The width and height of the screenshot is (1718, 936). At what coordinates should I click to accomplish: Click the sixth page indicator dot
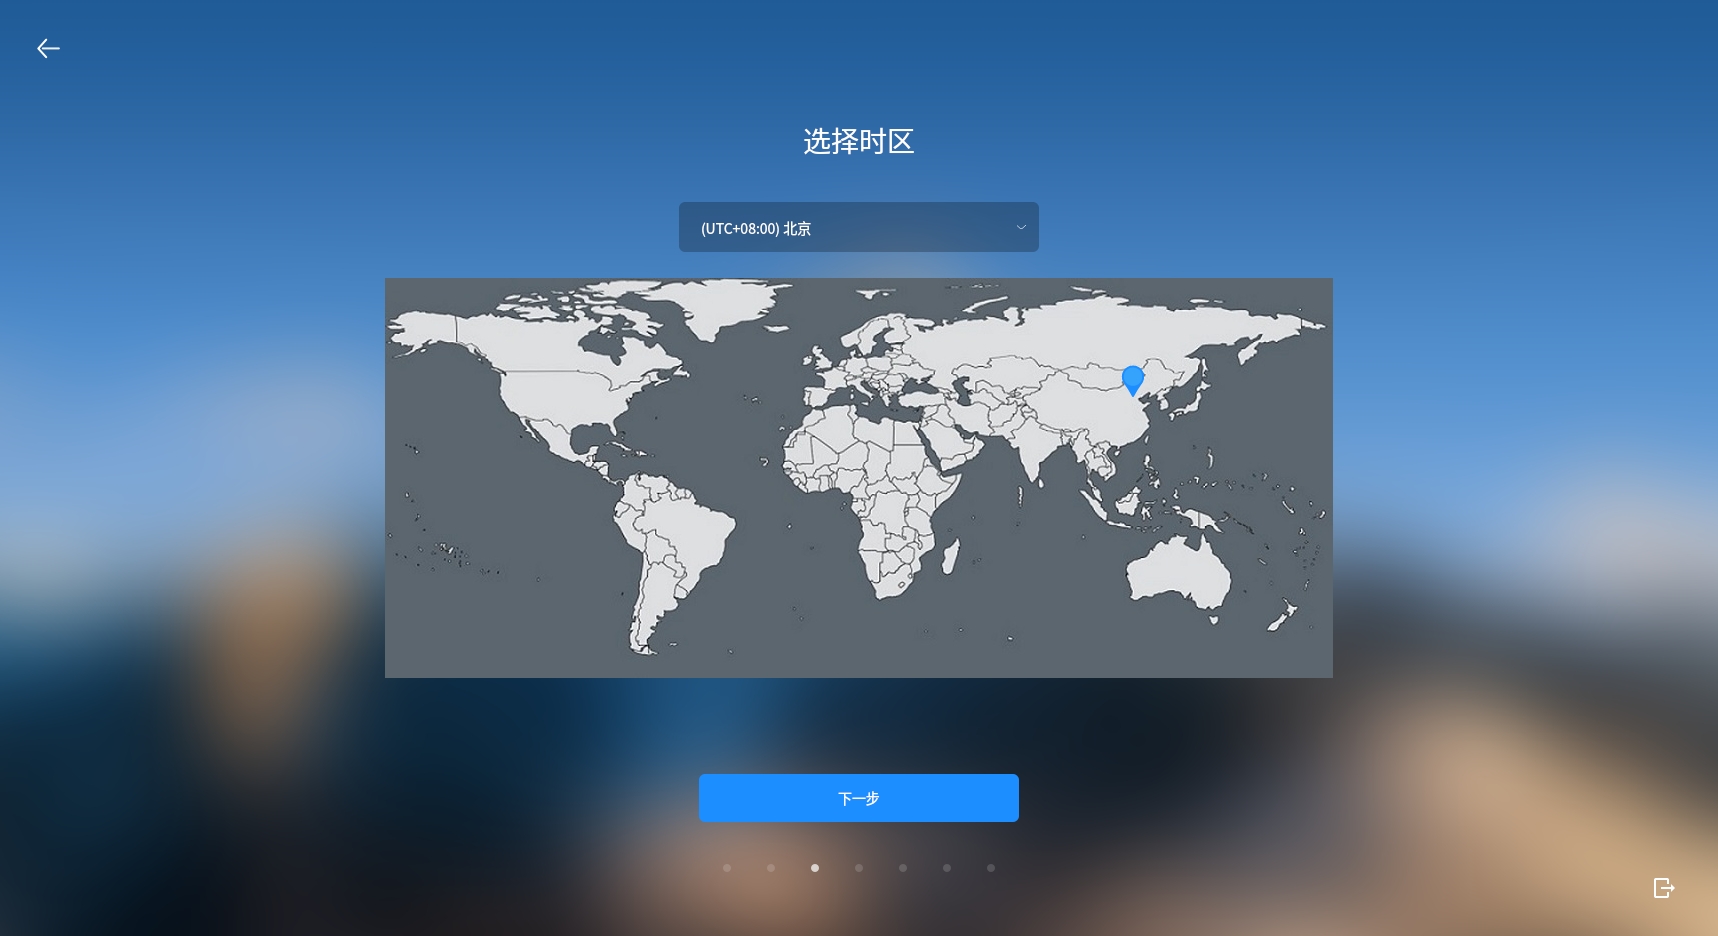tap(947, 868)
